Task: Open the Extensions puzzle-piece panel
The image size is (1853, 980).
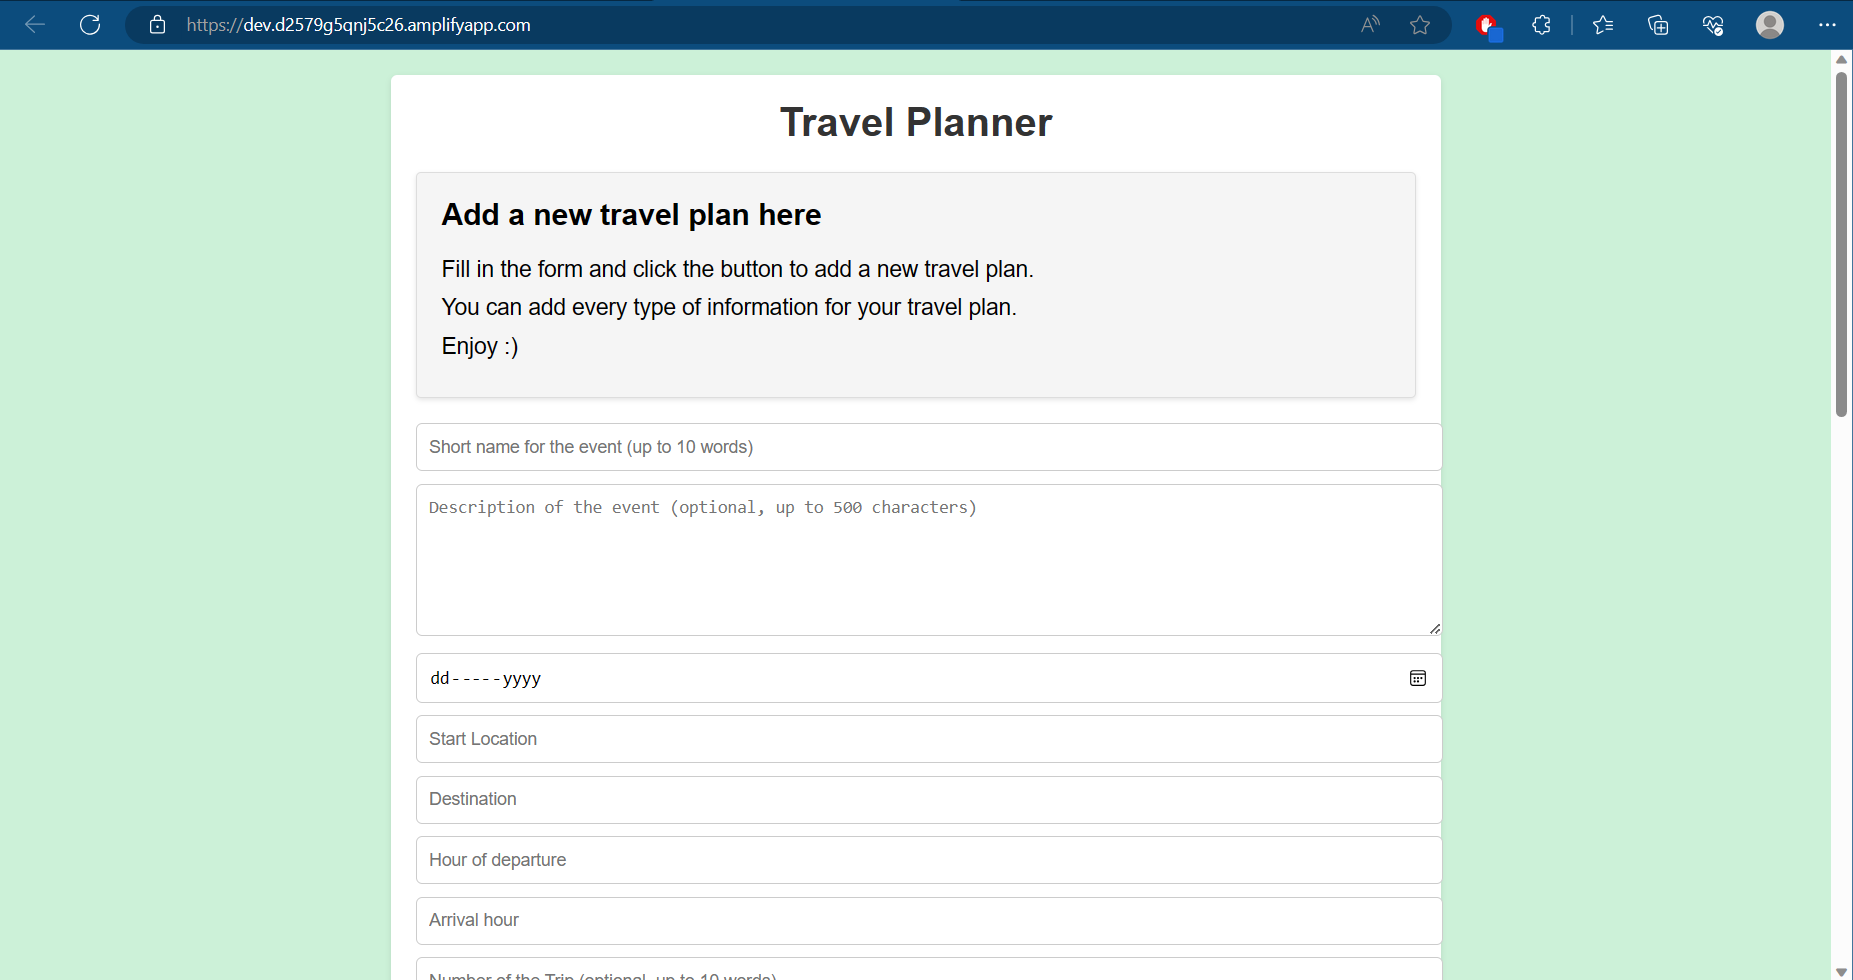Action: (1541, 25)
